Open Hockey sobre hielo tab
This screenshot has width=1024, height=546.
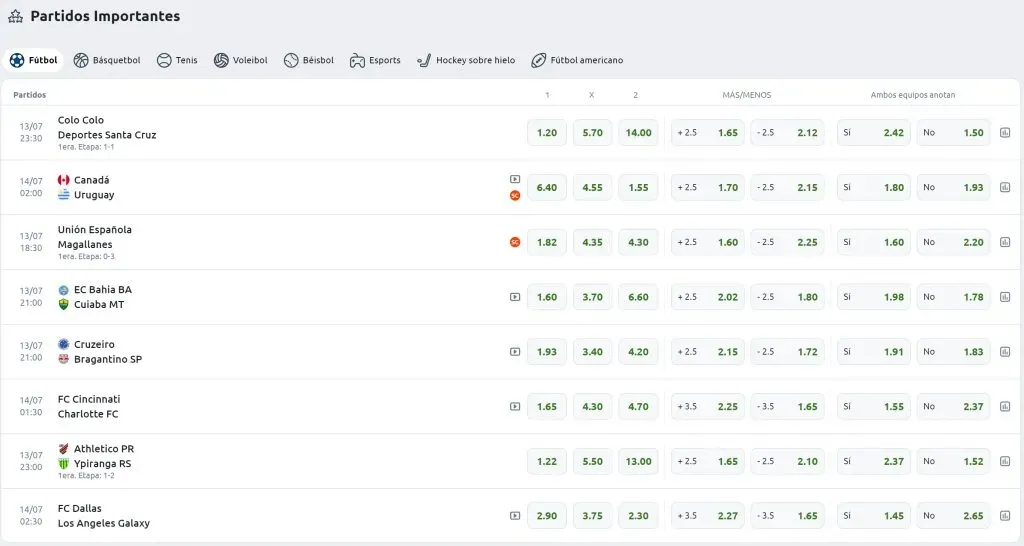coord(466,60)
